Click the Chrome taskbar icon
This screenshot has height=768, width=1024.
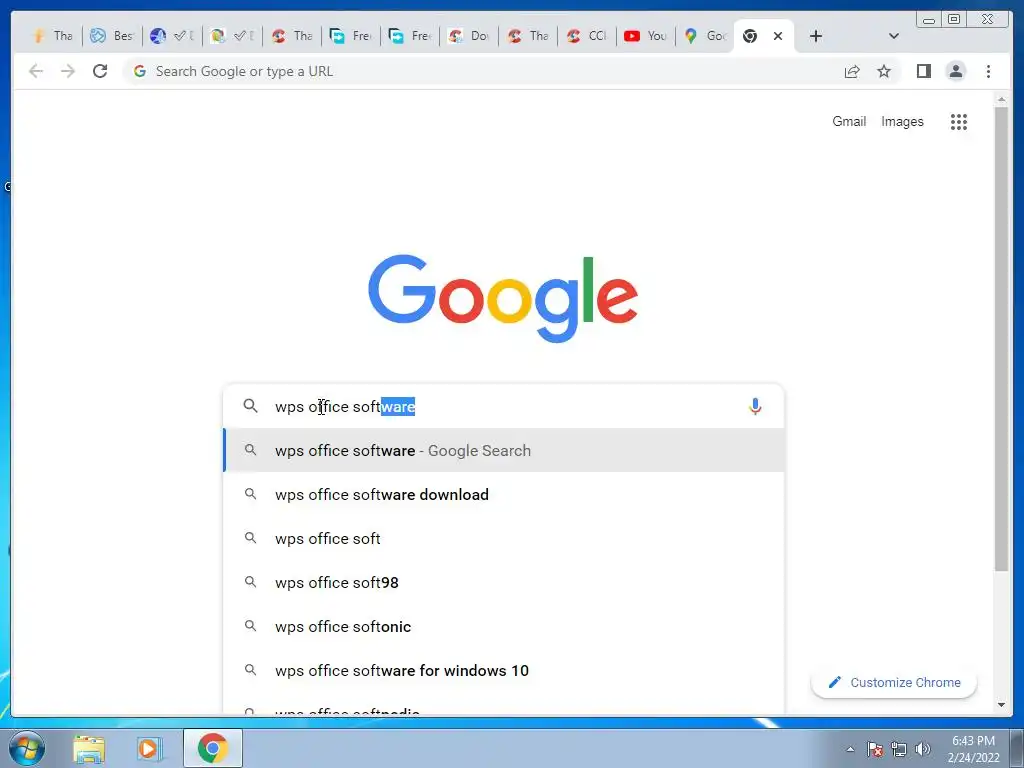pyautogui.click(x=212, y=748)
